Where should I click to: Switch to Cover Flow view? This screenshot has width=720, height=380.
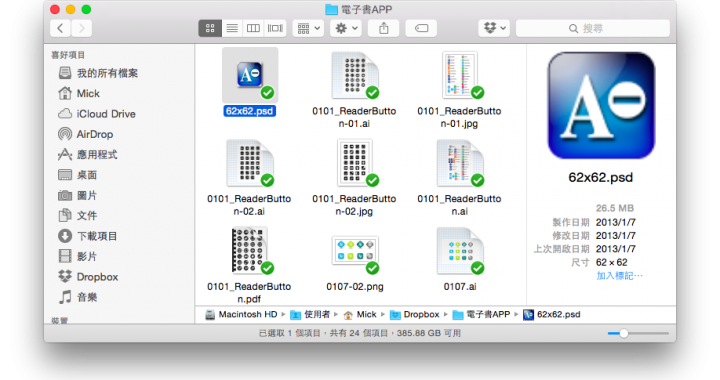click(275, 28)
